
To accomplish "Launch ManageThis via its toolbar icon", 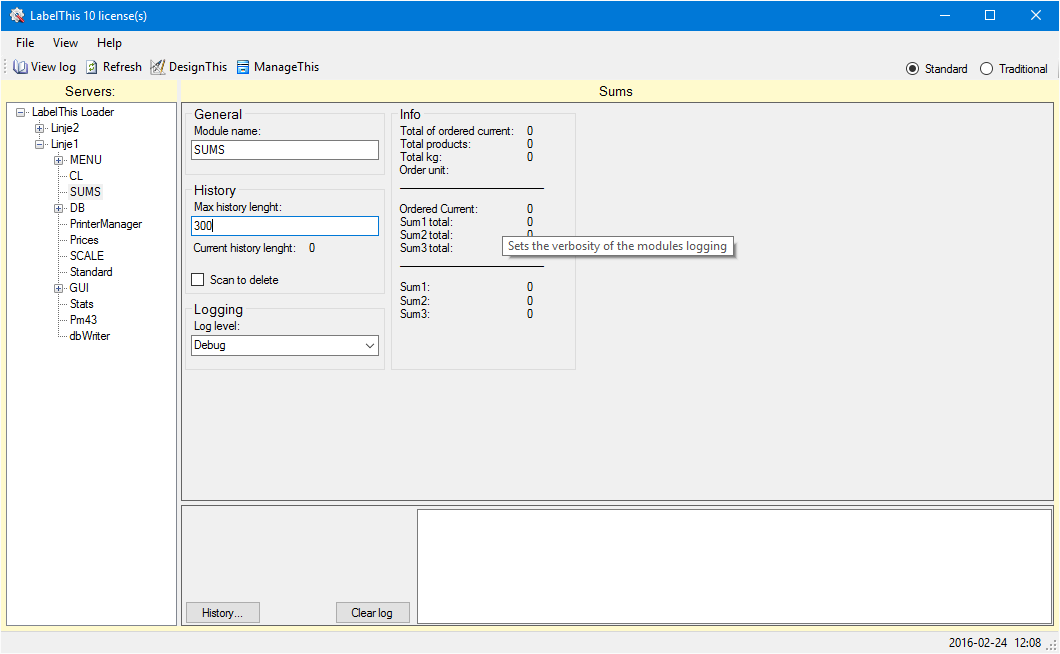I will [x=243, y=67].
